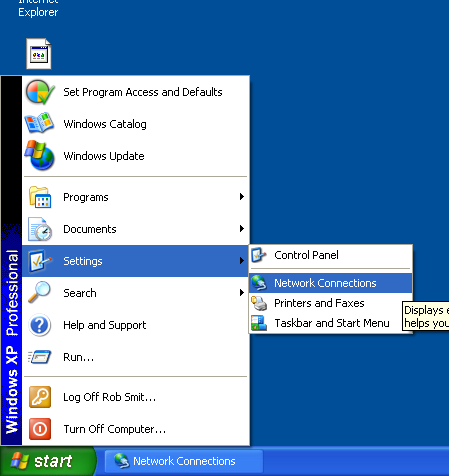449x476 pixels.
Task: Click the Programs folder icon
Action: 40,197
